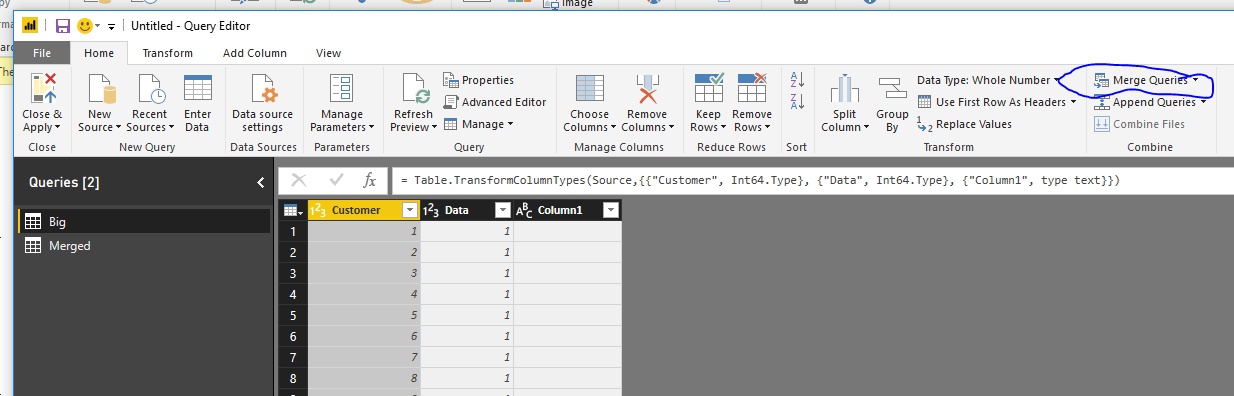This screenshot has width=1234, height=396.
Task: Collapse the Queries pane with the chevron
Action: [x=260, y=183]
